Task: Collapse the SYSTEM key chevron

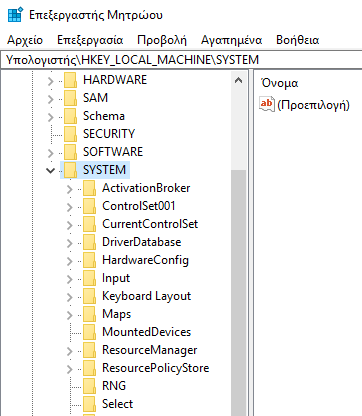Action: coord(50,171)
